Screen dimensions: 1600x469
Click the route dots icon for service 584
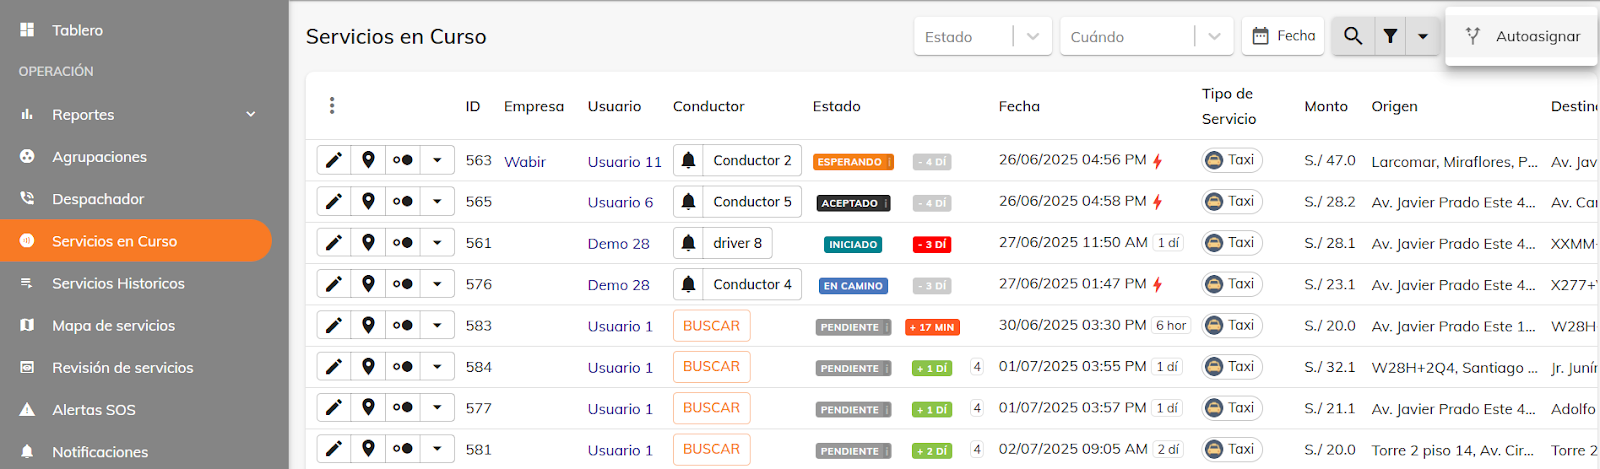point(403,367)
